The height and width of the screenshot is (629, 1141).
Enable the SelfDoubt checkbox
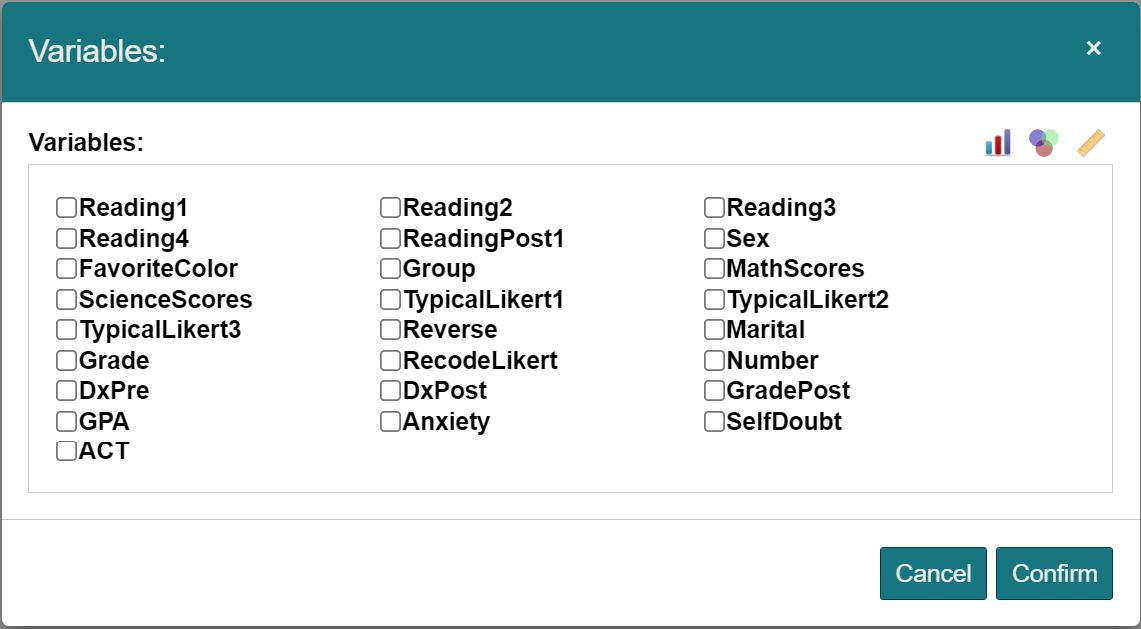pyautogui.click(x=714, y=422)
